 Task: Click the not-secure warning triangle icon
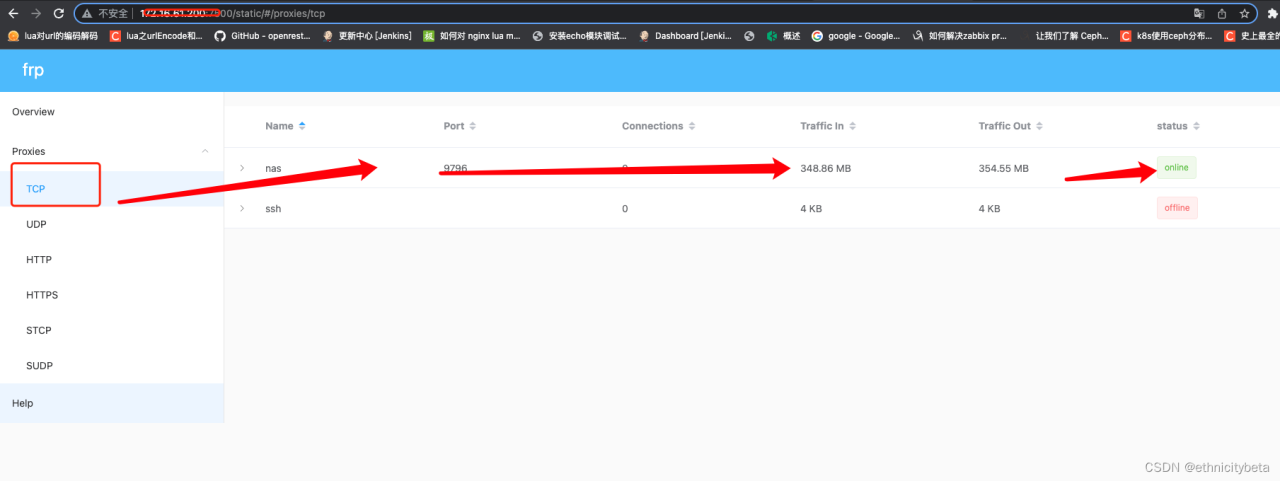[x=87, y=14]
